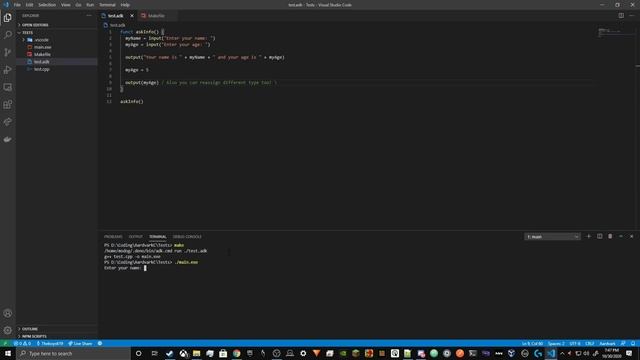Viewport: 640px width, 360px height.
Task: Open test.cpp in the file explorer
Action: click(x=42, y=69)
